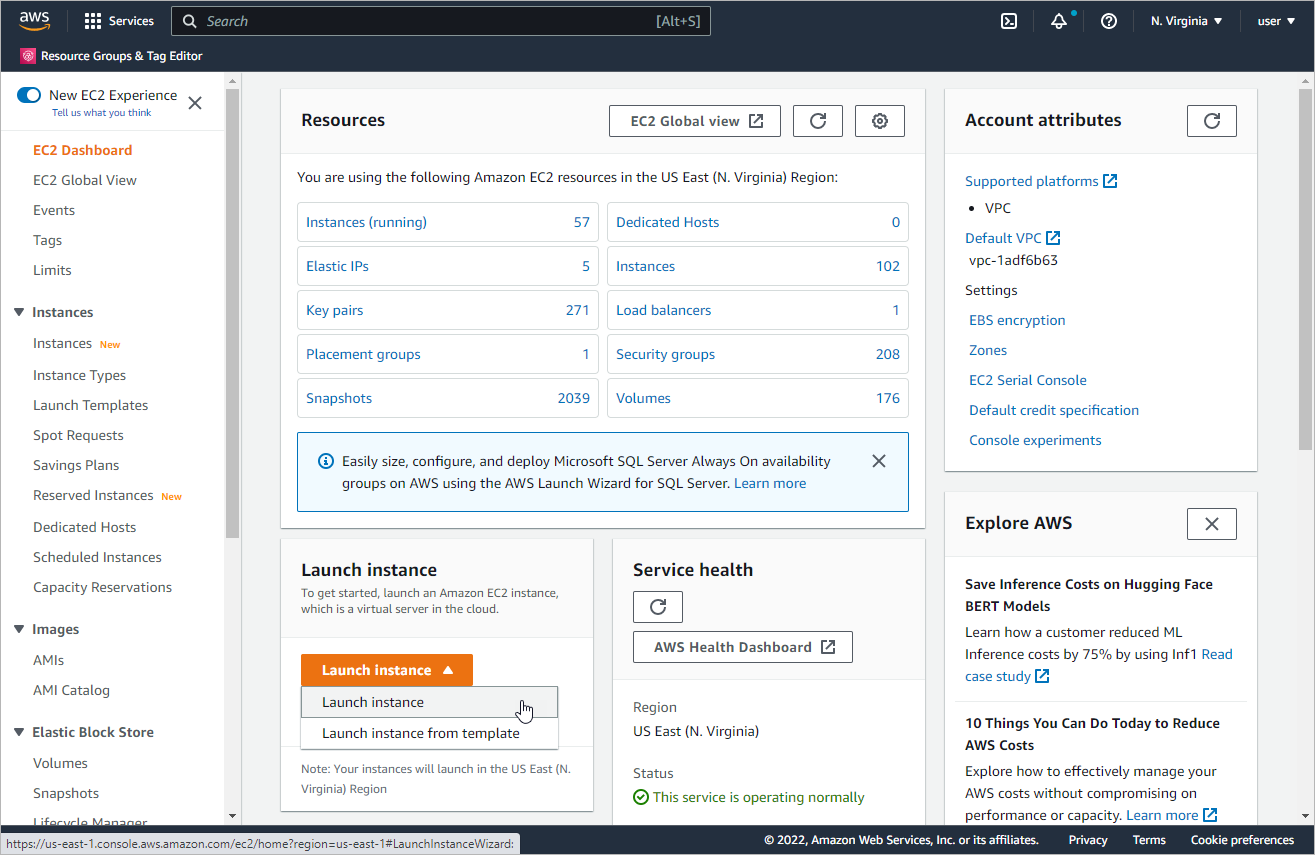This screenshot has width=1315, height=855.
Task: Open the N. Virginia region dropdown
Action: [x=1187, y=21]
